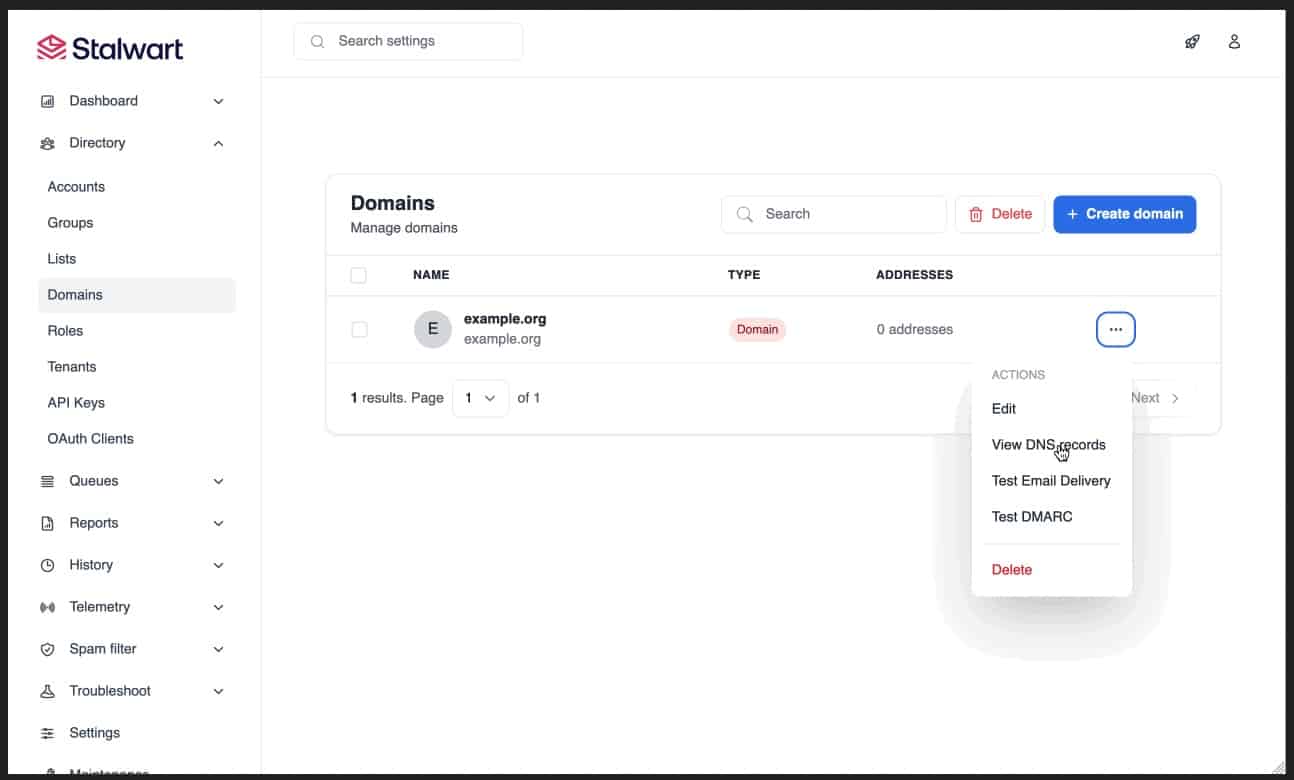The width and height of the screenshot is (1294, 780).
Task: Open the user account icon
Action: click(x=1234, y=41)
